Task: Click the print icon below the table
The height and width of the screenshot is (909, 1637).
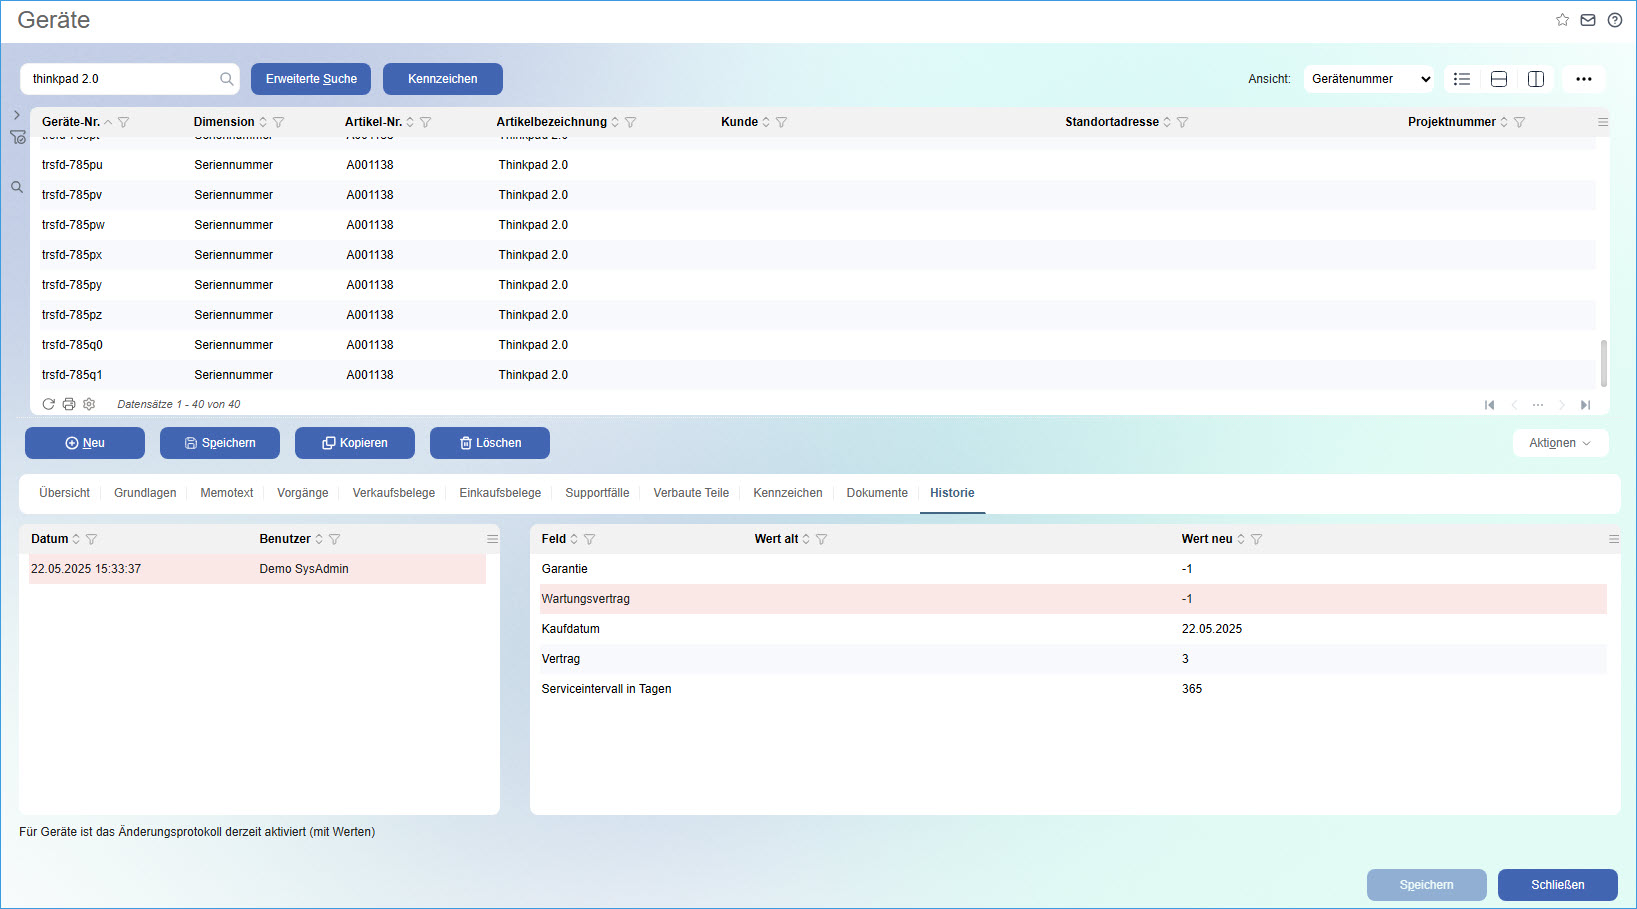Action: click(69, 404)
